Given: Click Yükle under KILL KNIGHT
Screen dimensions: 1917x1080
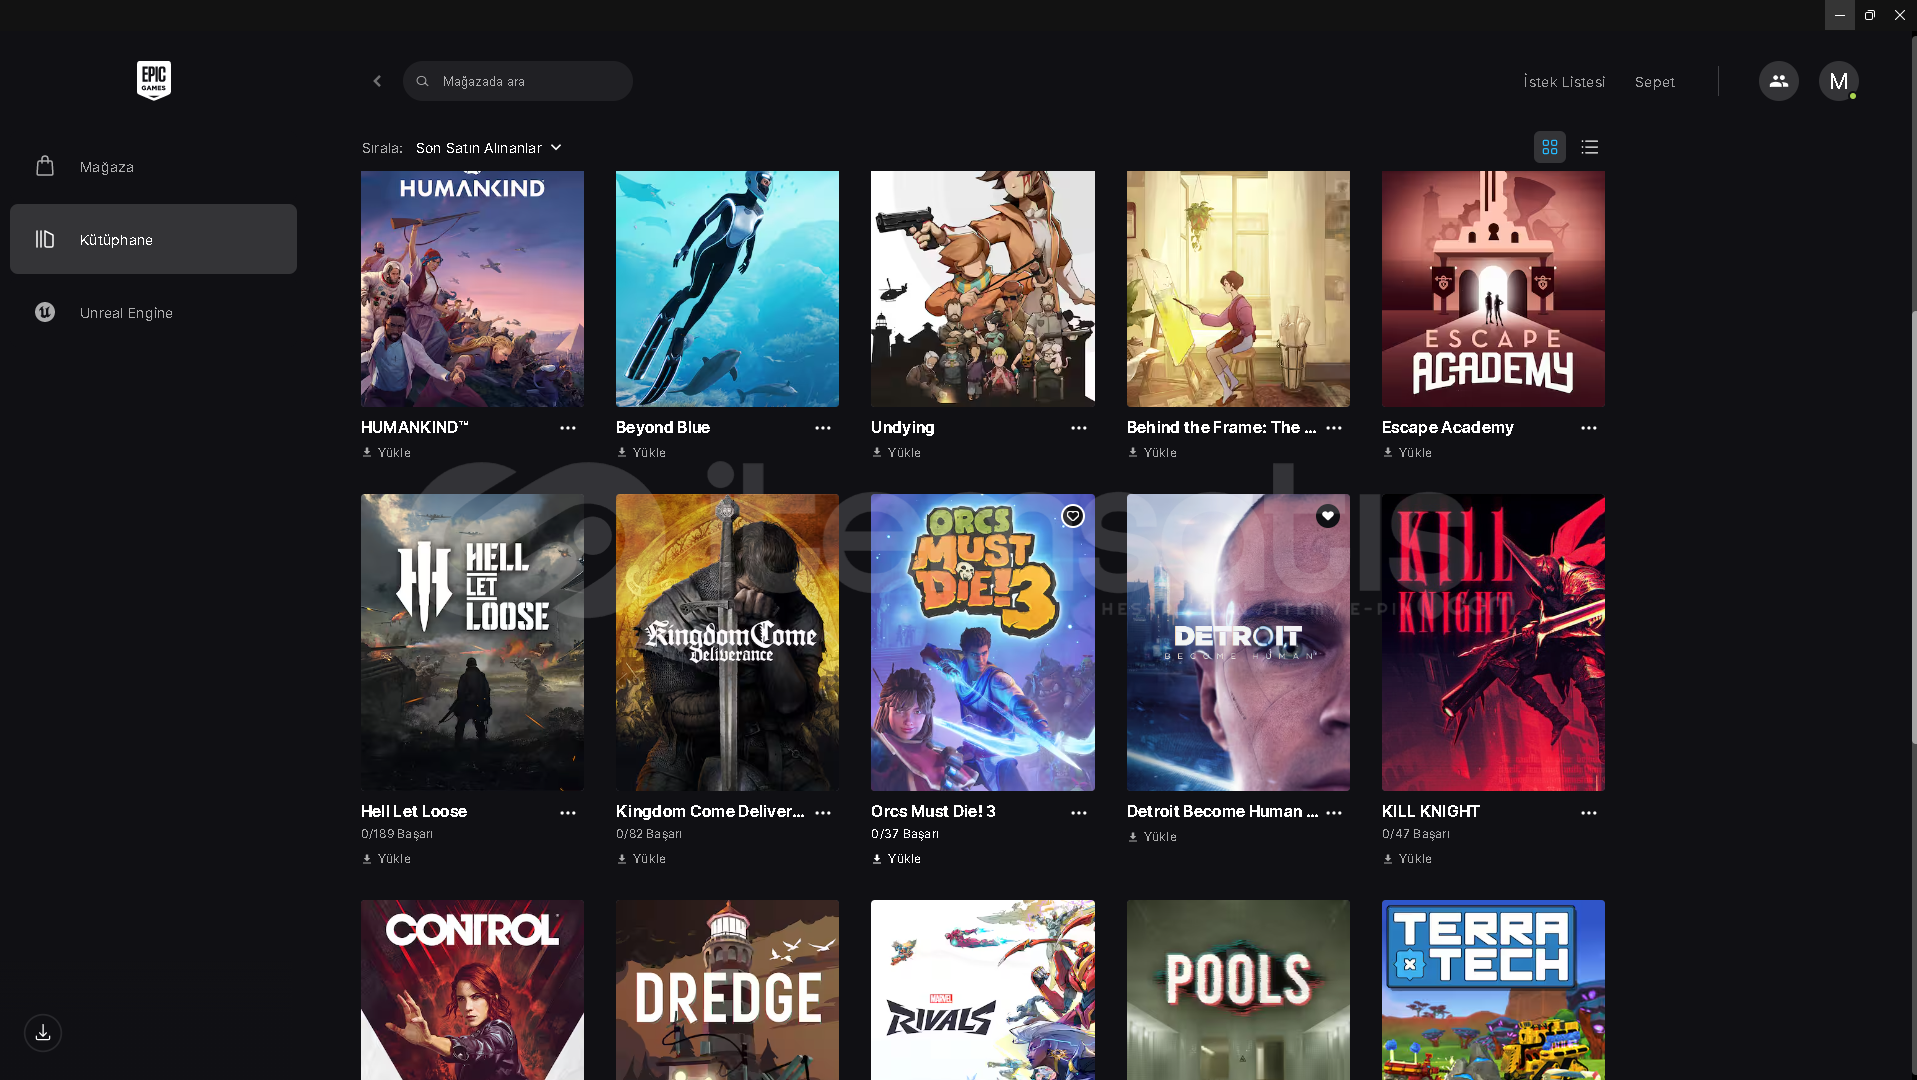Looking at the screenshot, I should tap(1407, 859).
